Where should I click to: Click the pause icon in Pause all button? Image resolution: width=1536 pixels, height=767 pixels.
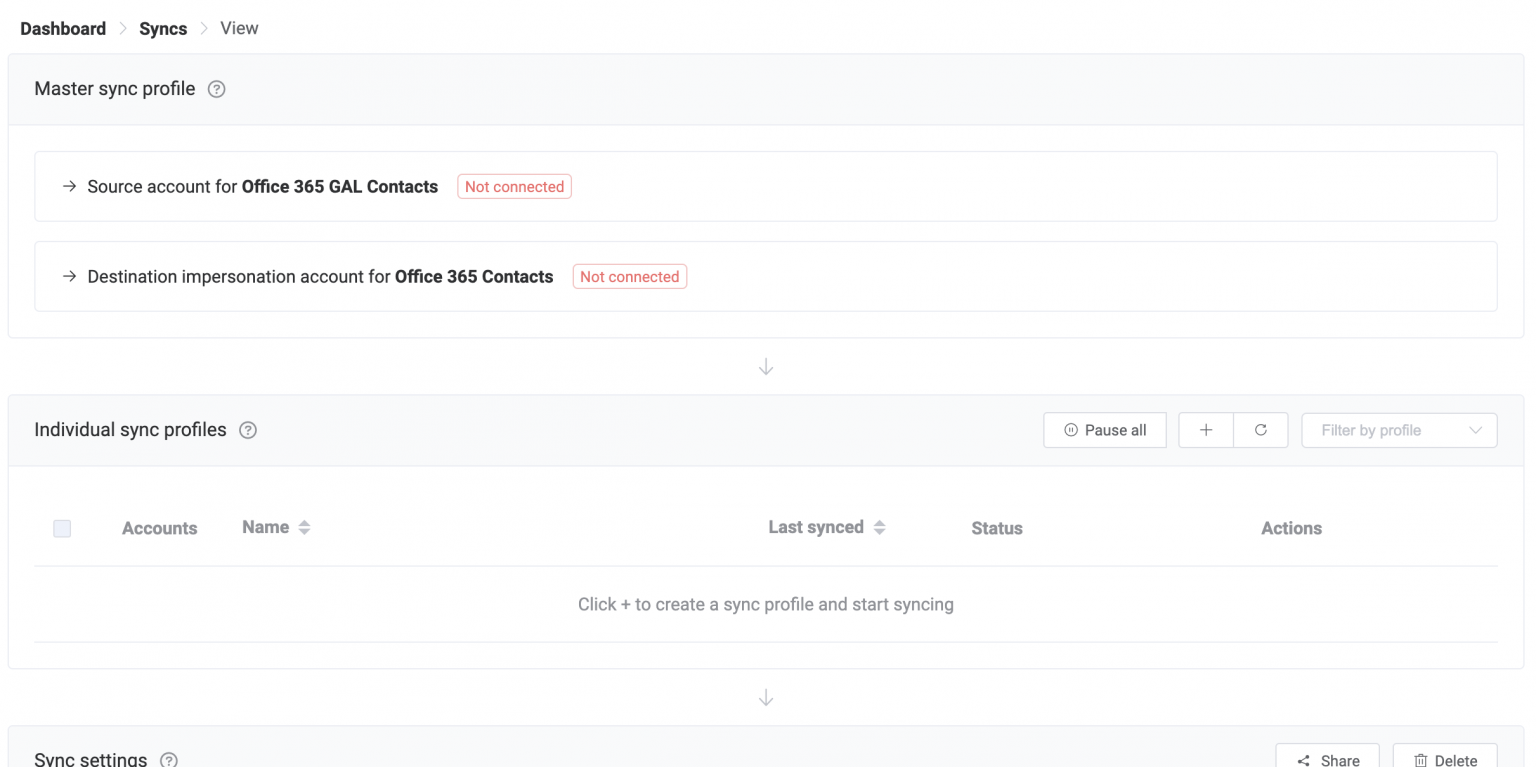(1070, 430)
